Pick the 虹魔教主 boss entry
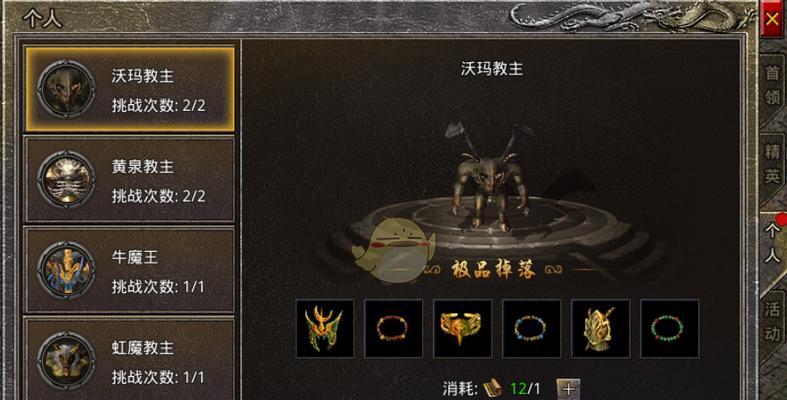 click(130, 359)
